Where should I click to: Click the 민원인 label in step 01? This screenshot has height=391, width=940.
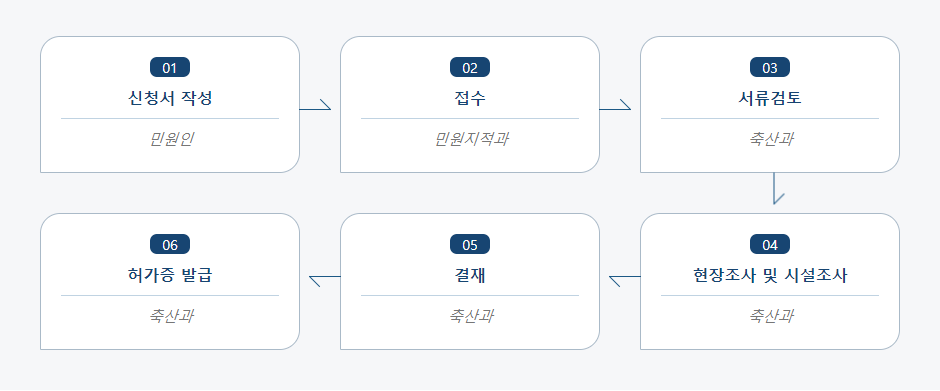pos(171,139)
